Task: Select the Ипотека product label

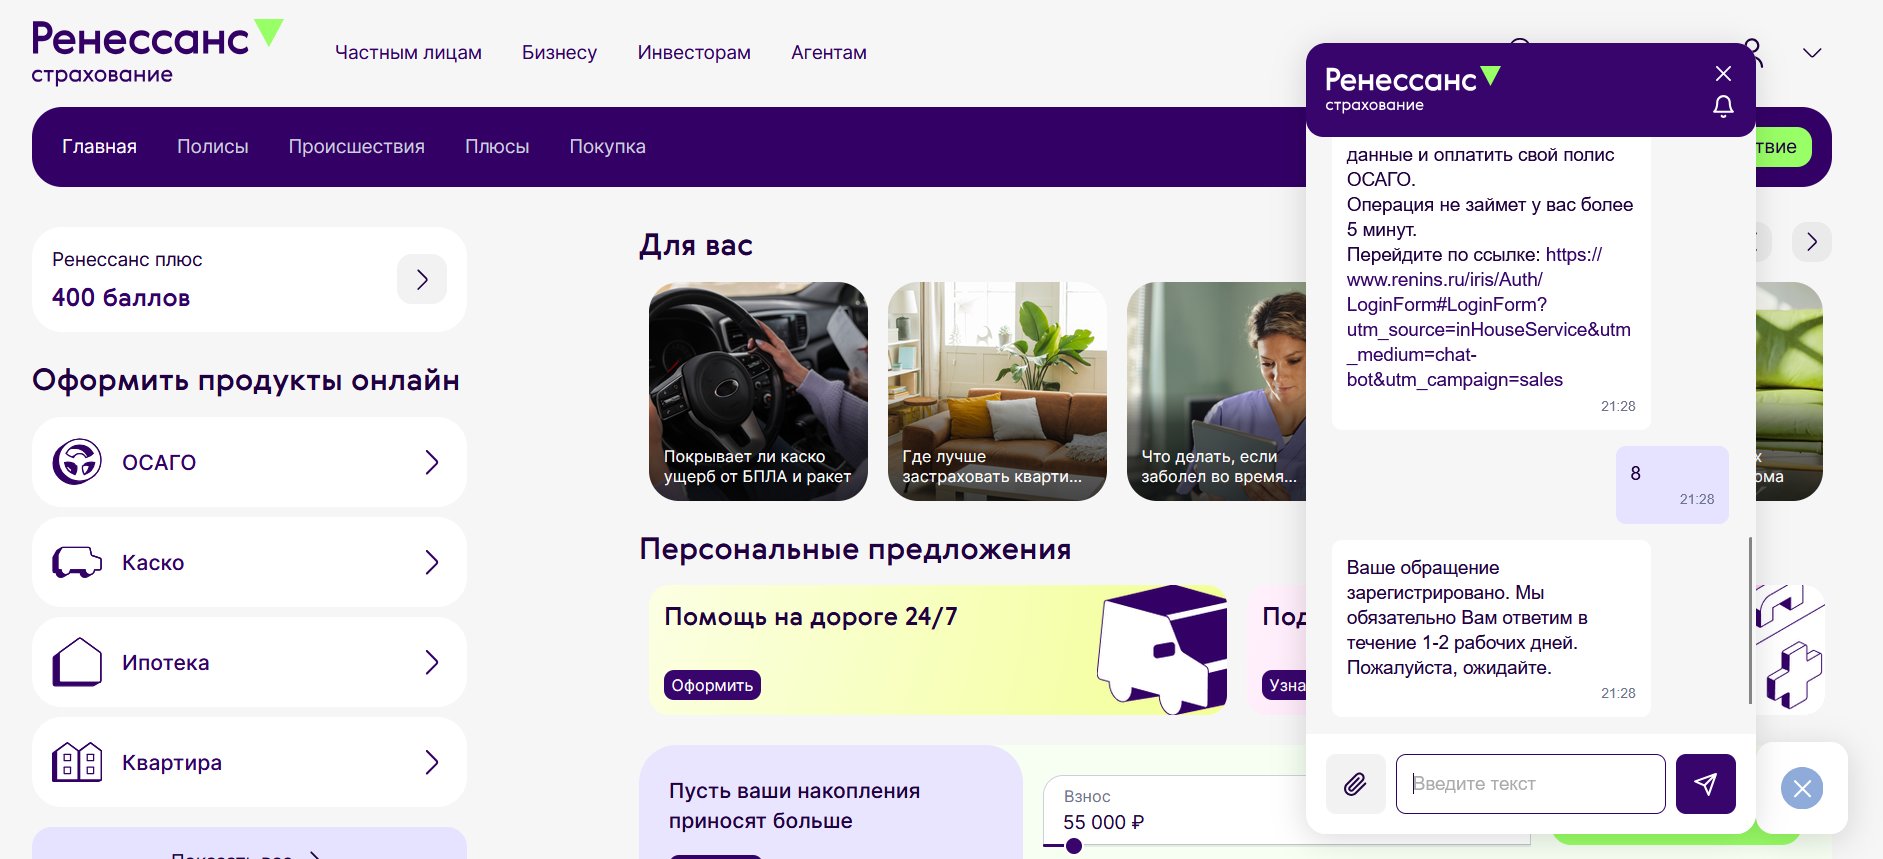Action: [166, 662]
